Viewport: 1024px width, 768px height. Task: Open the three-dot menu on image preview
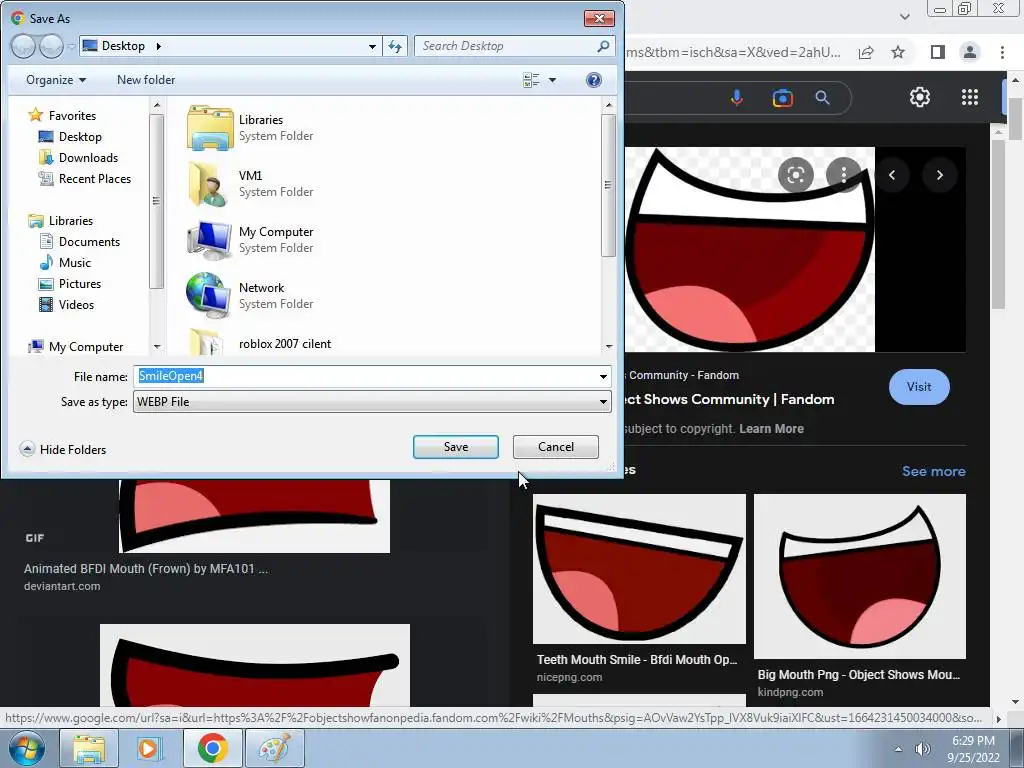tap(844, 174)
